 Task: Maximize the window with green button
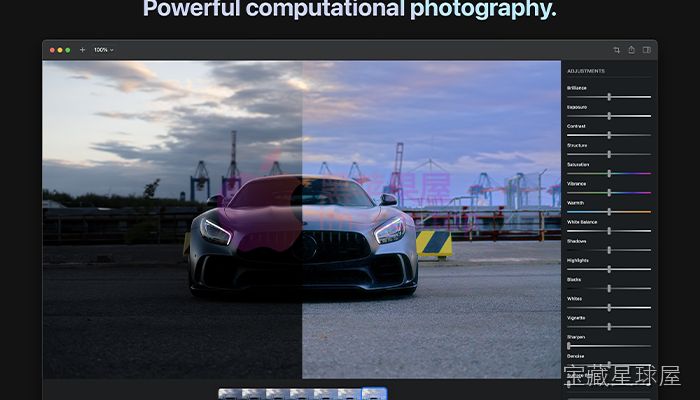[x=67, y=50]
